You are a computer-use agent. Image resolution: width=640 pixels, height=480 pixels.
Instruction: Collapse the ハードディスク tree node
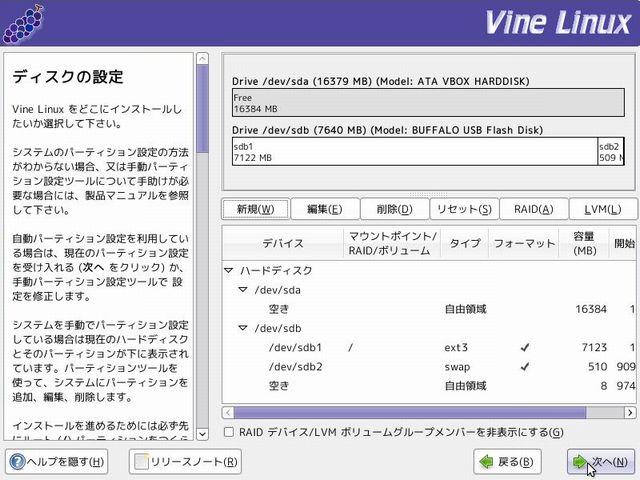click(x=229, y=271)
